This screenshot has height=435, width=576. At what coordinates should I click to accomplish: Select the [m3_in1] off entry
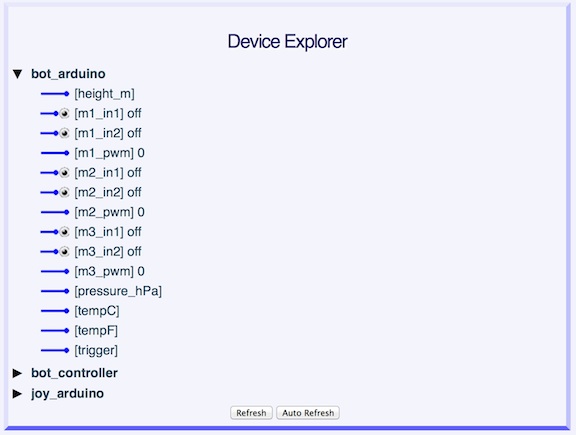pos(108,232)
